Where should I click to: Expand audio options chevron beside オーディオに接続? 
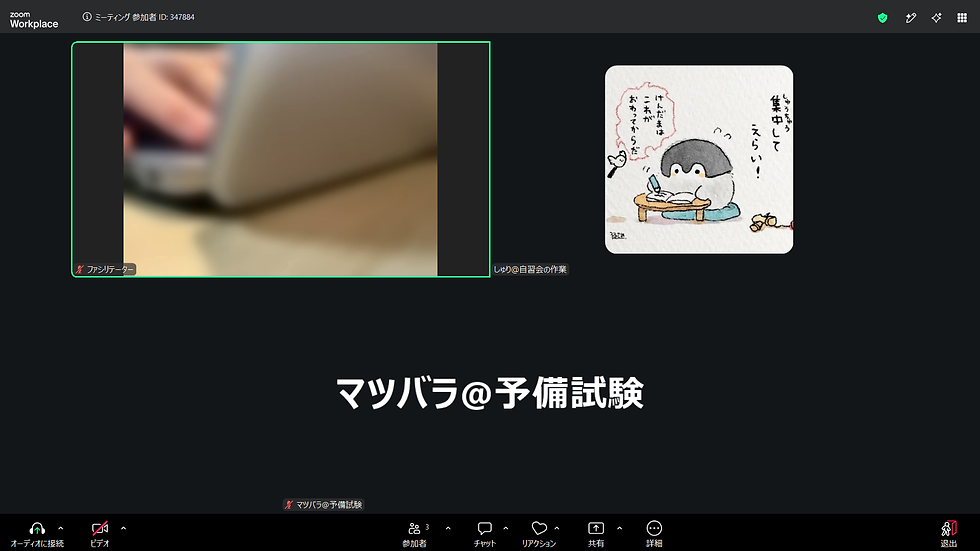point(61,529)
